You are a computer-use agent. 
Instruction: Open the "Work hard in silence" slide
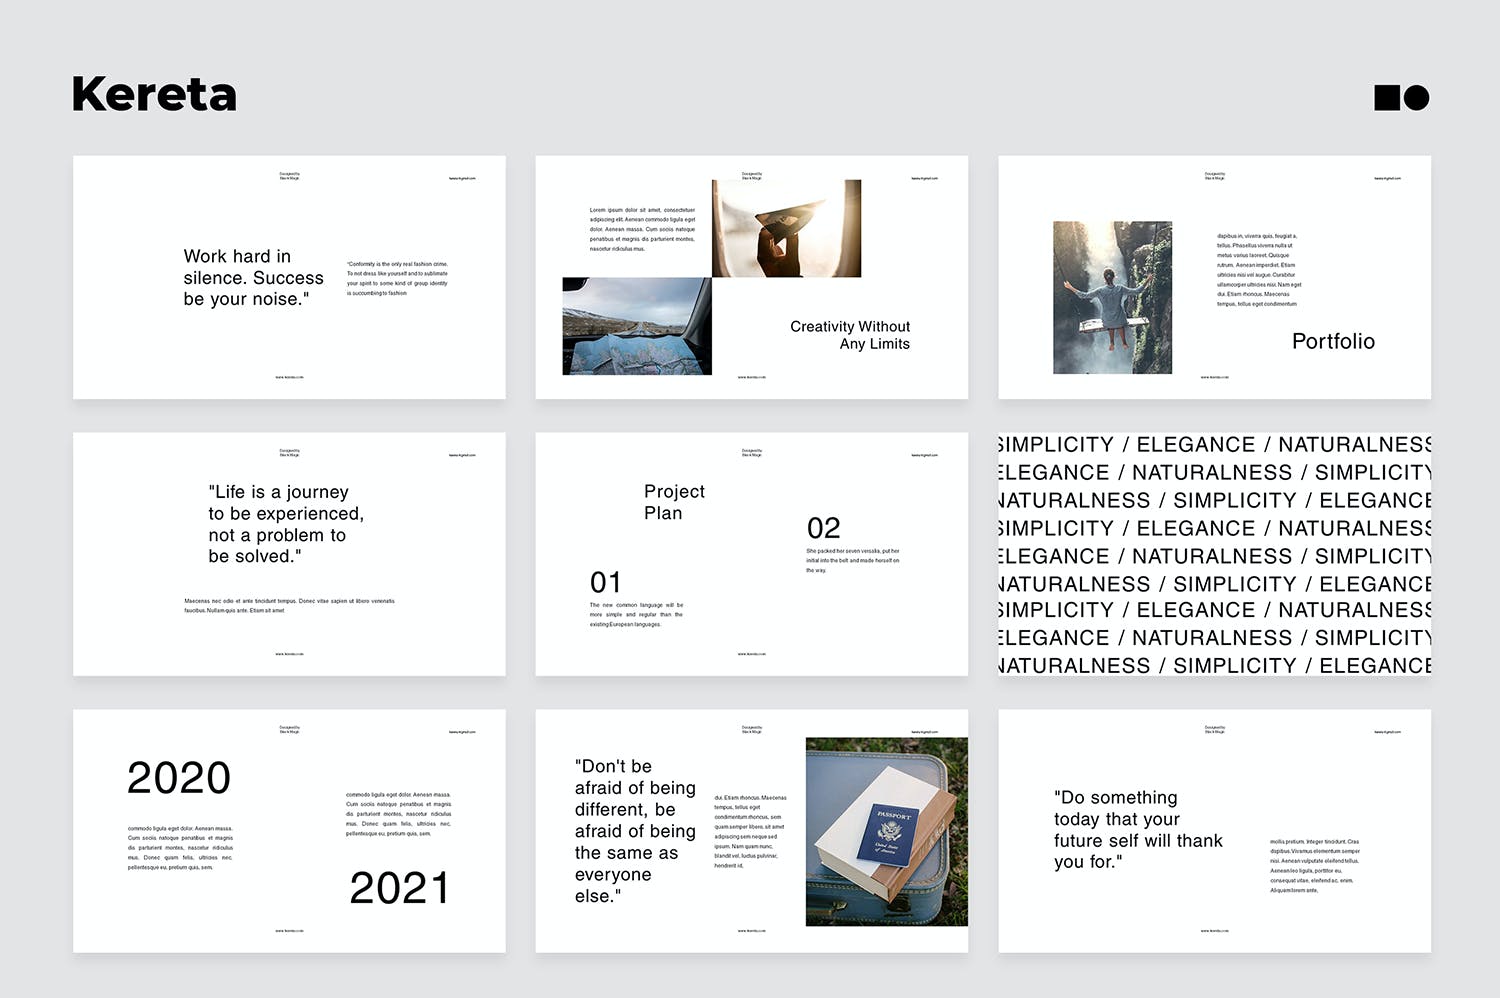[289, 277]
